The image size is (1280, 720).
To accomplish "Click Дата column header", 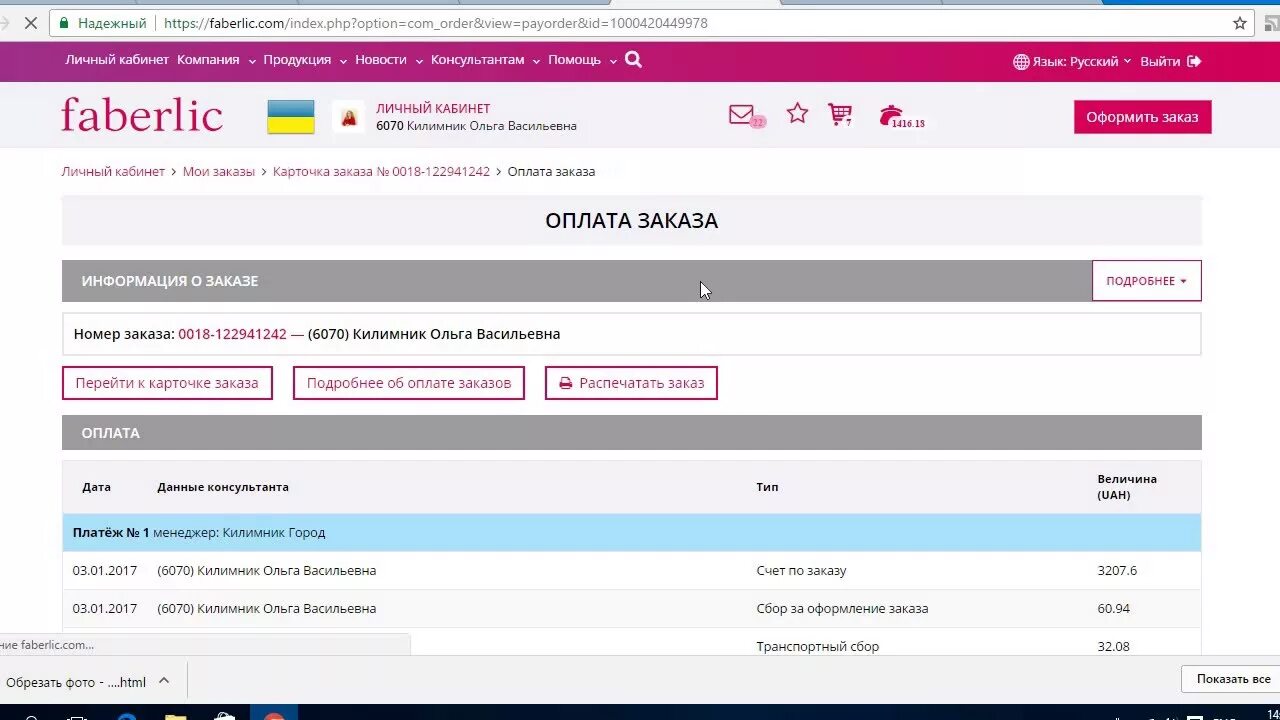I will 96,487.
